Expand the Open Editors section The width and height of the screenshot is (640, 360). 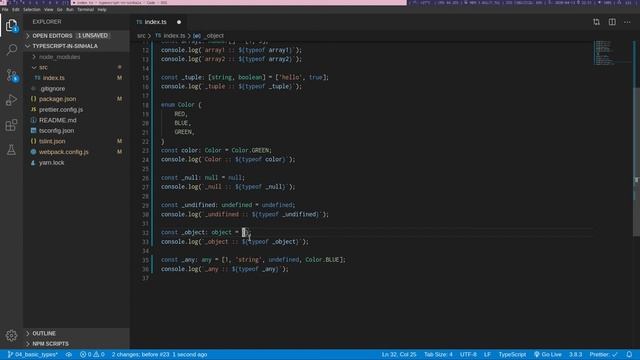76,36
